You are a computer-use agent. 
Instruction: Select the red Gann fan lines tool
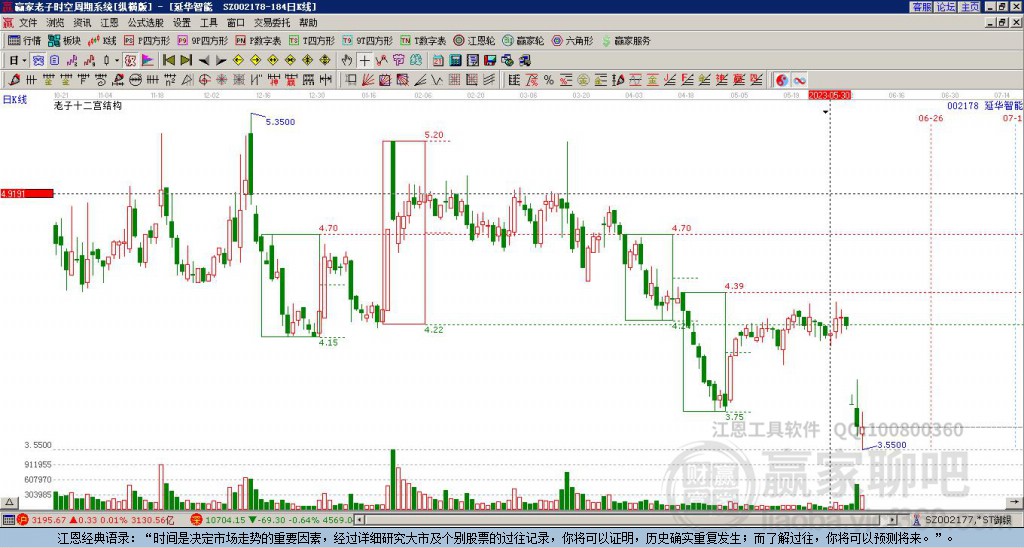368,80
